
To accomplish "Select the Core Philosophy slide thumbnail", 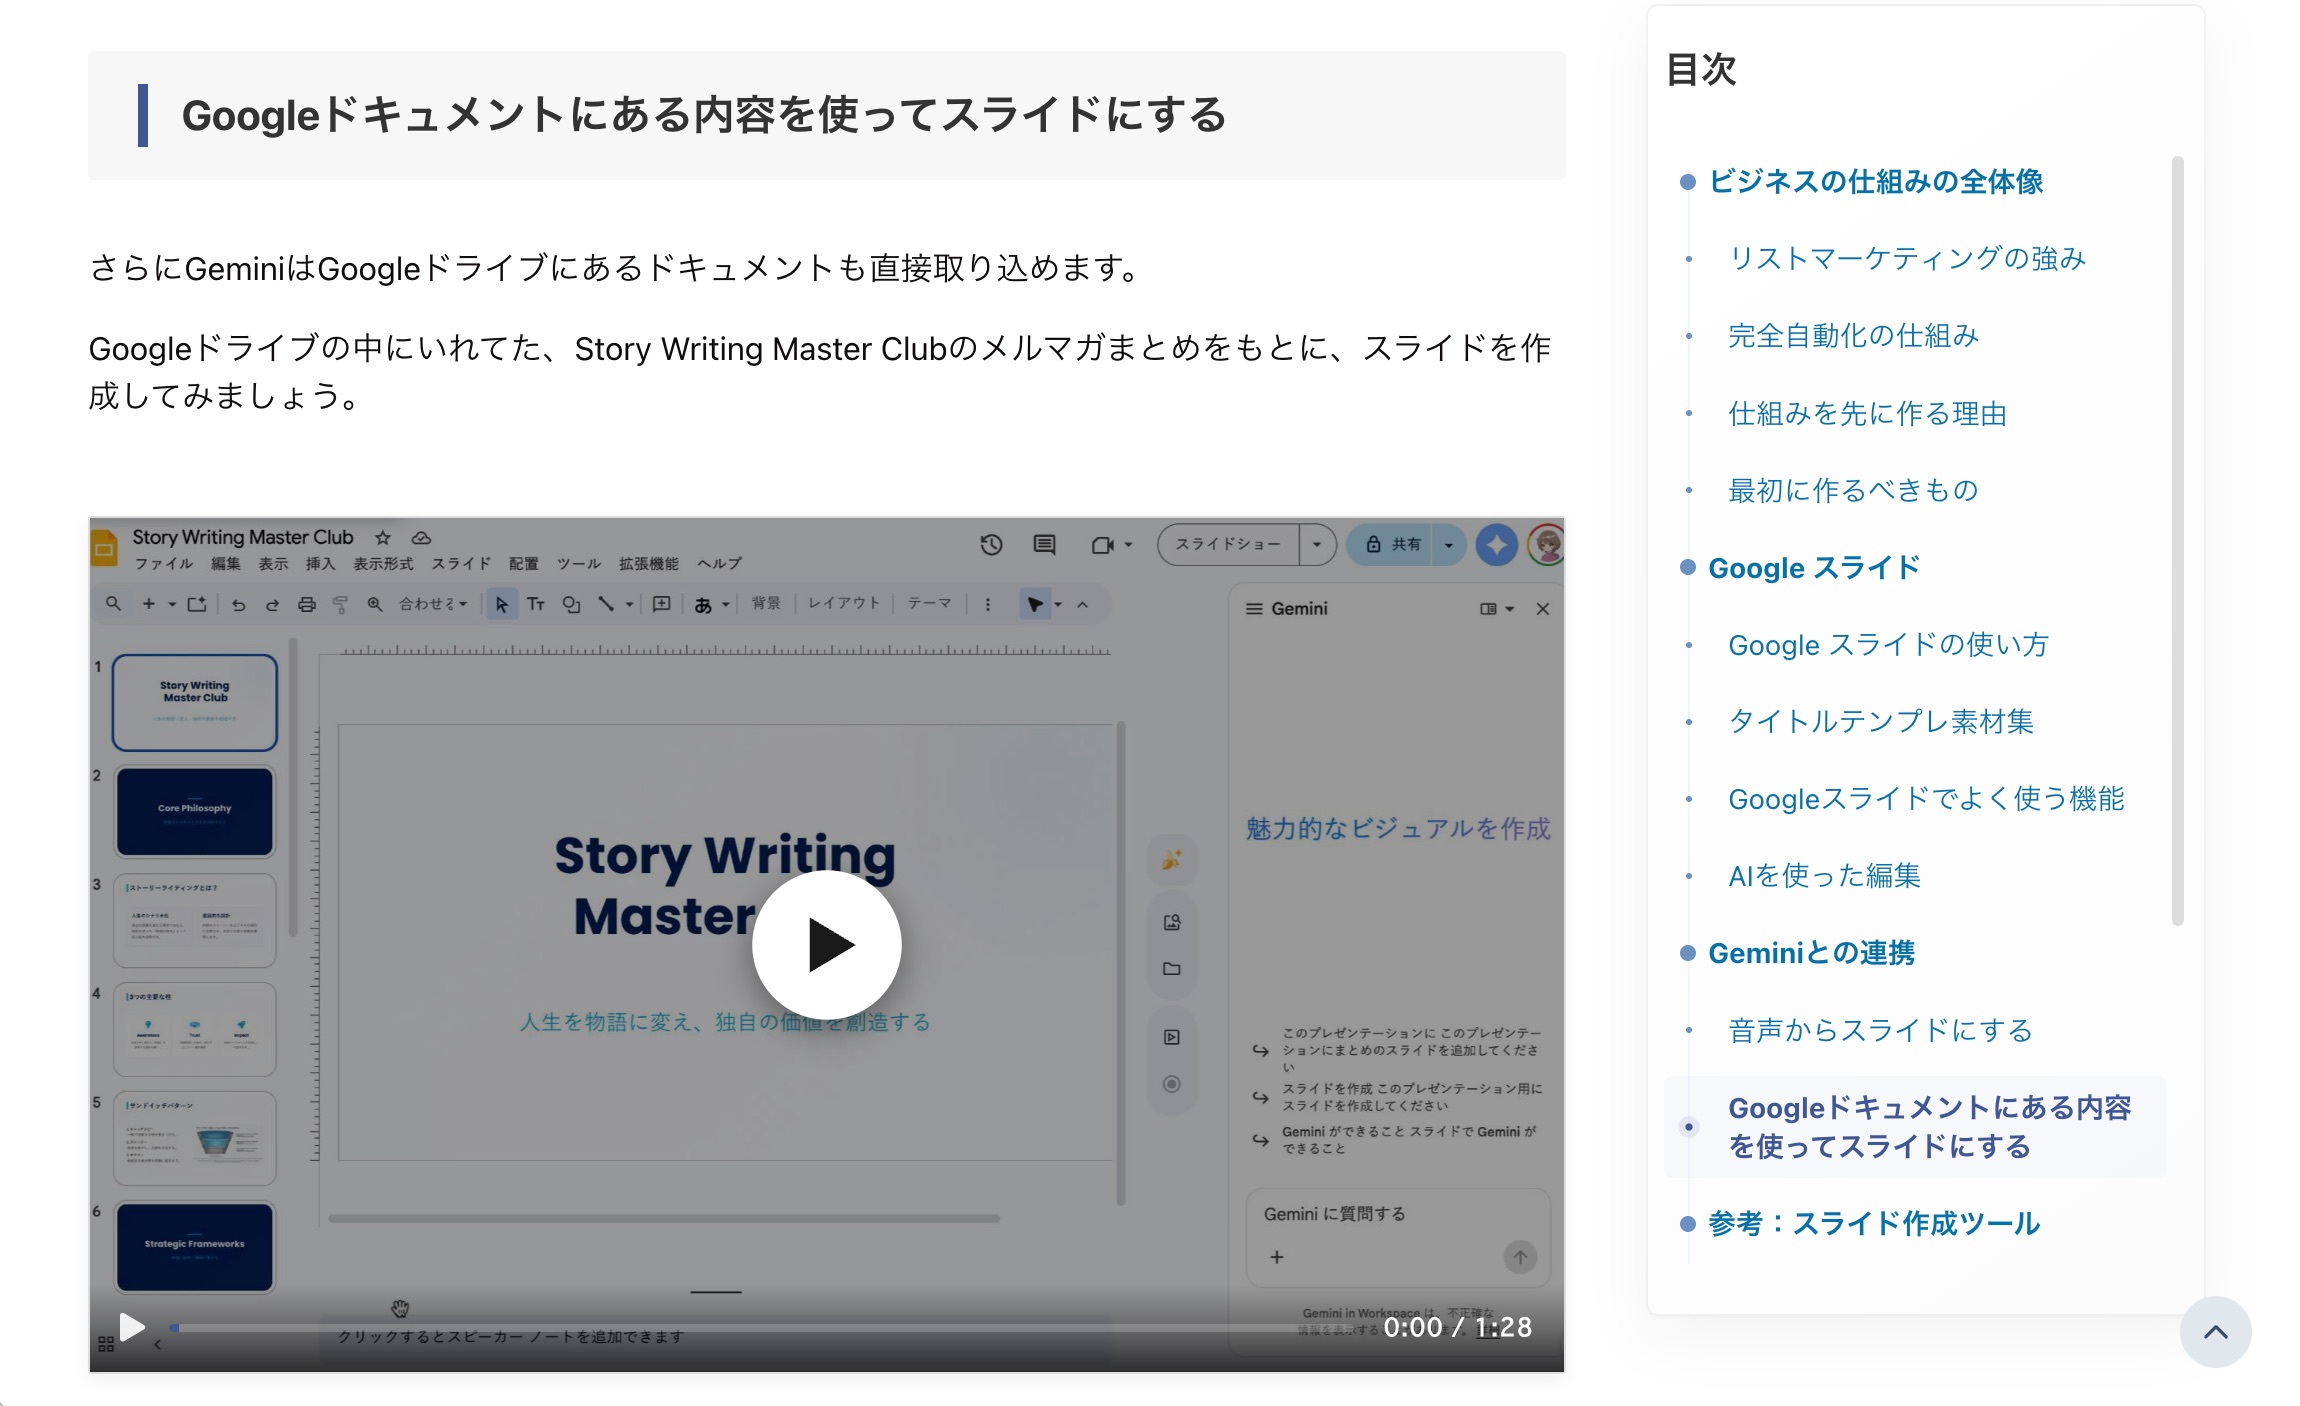I will click(195, 811).
